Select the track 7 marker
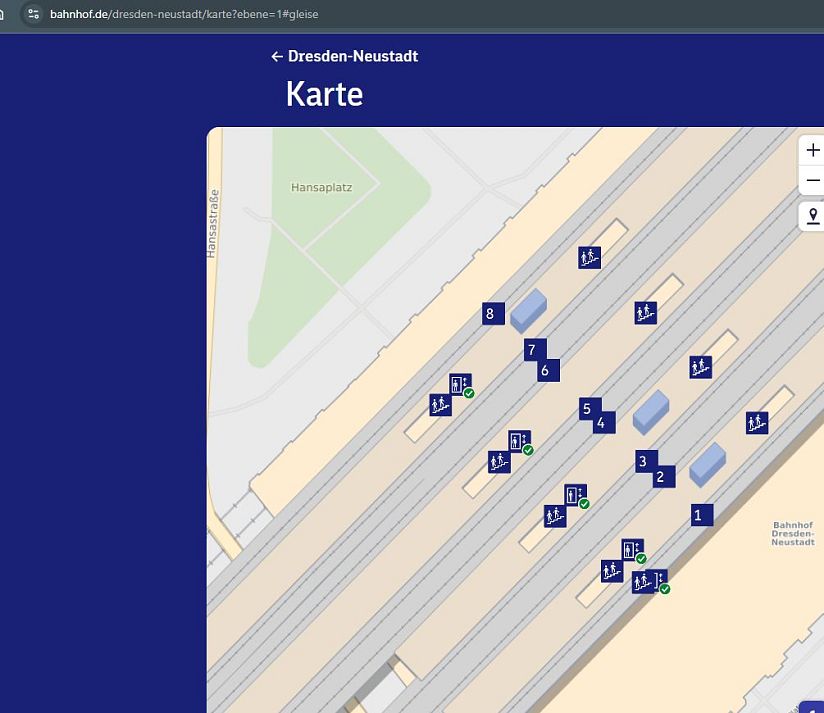 pos(533,350)
